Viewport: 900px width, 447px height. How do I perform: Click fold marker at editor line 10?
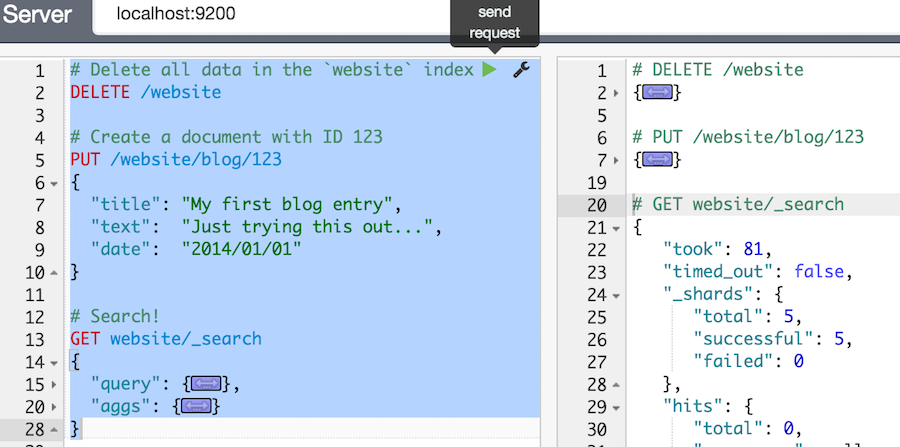54,273
